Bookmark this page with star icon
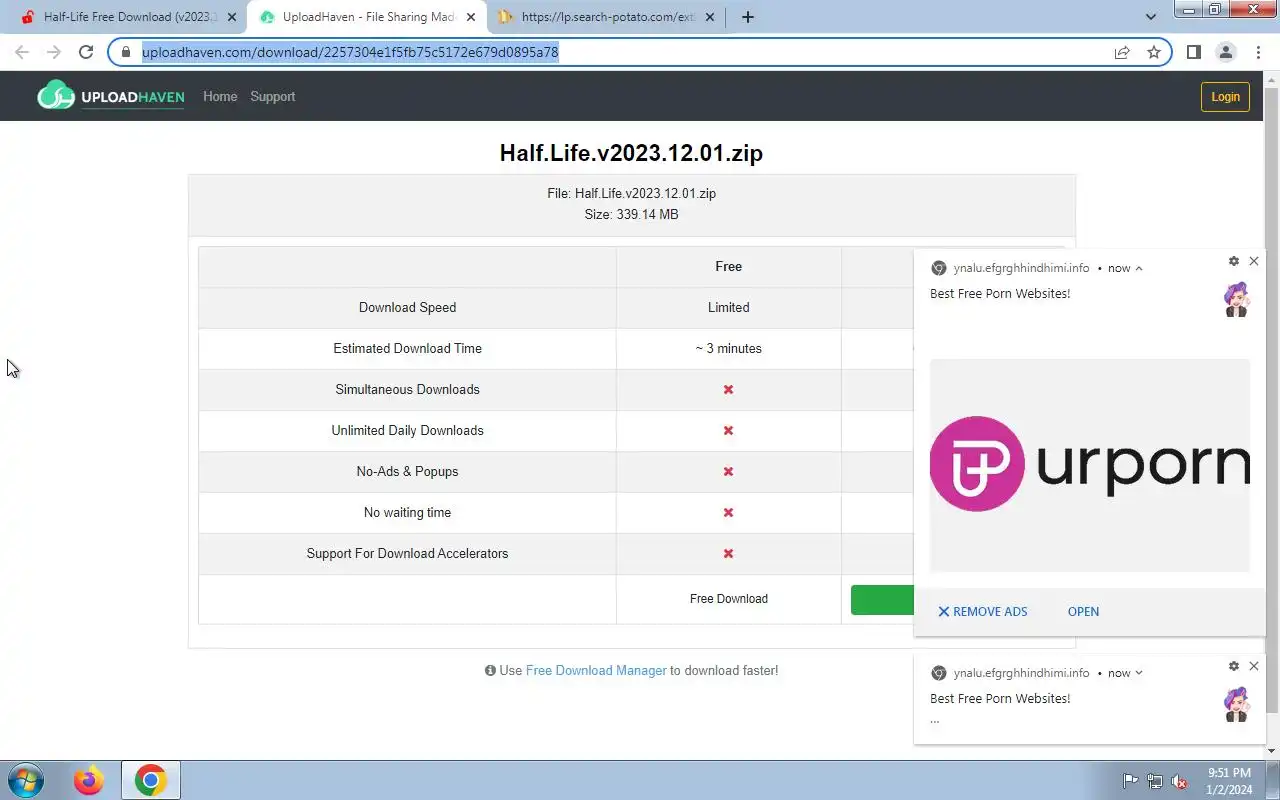The width and height of the screenshot is (1280, 800). click(x=1154, y=52)
